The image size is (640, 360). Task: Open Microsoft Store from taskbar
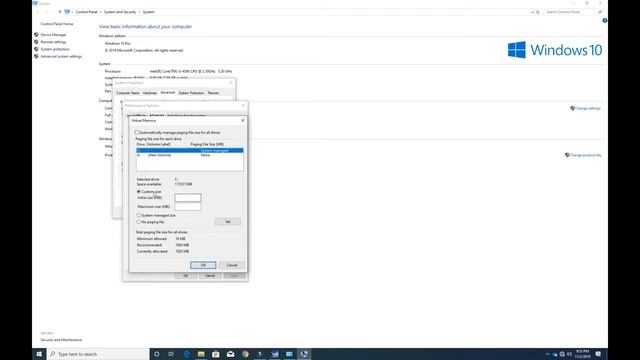(216, 354)
